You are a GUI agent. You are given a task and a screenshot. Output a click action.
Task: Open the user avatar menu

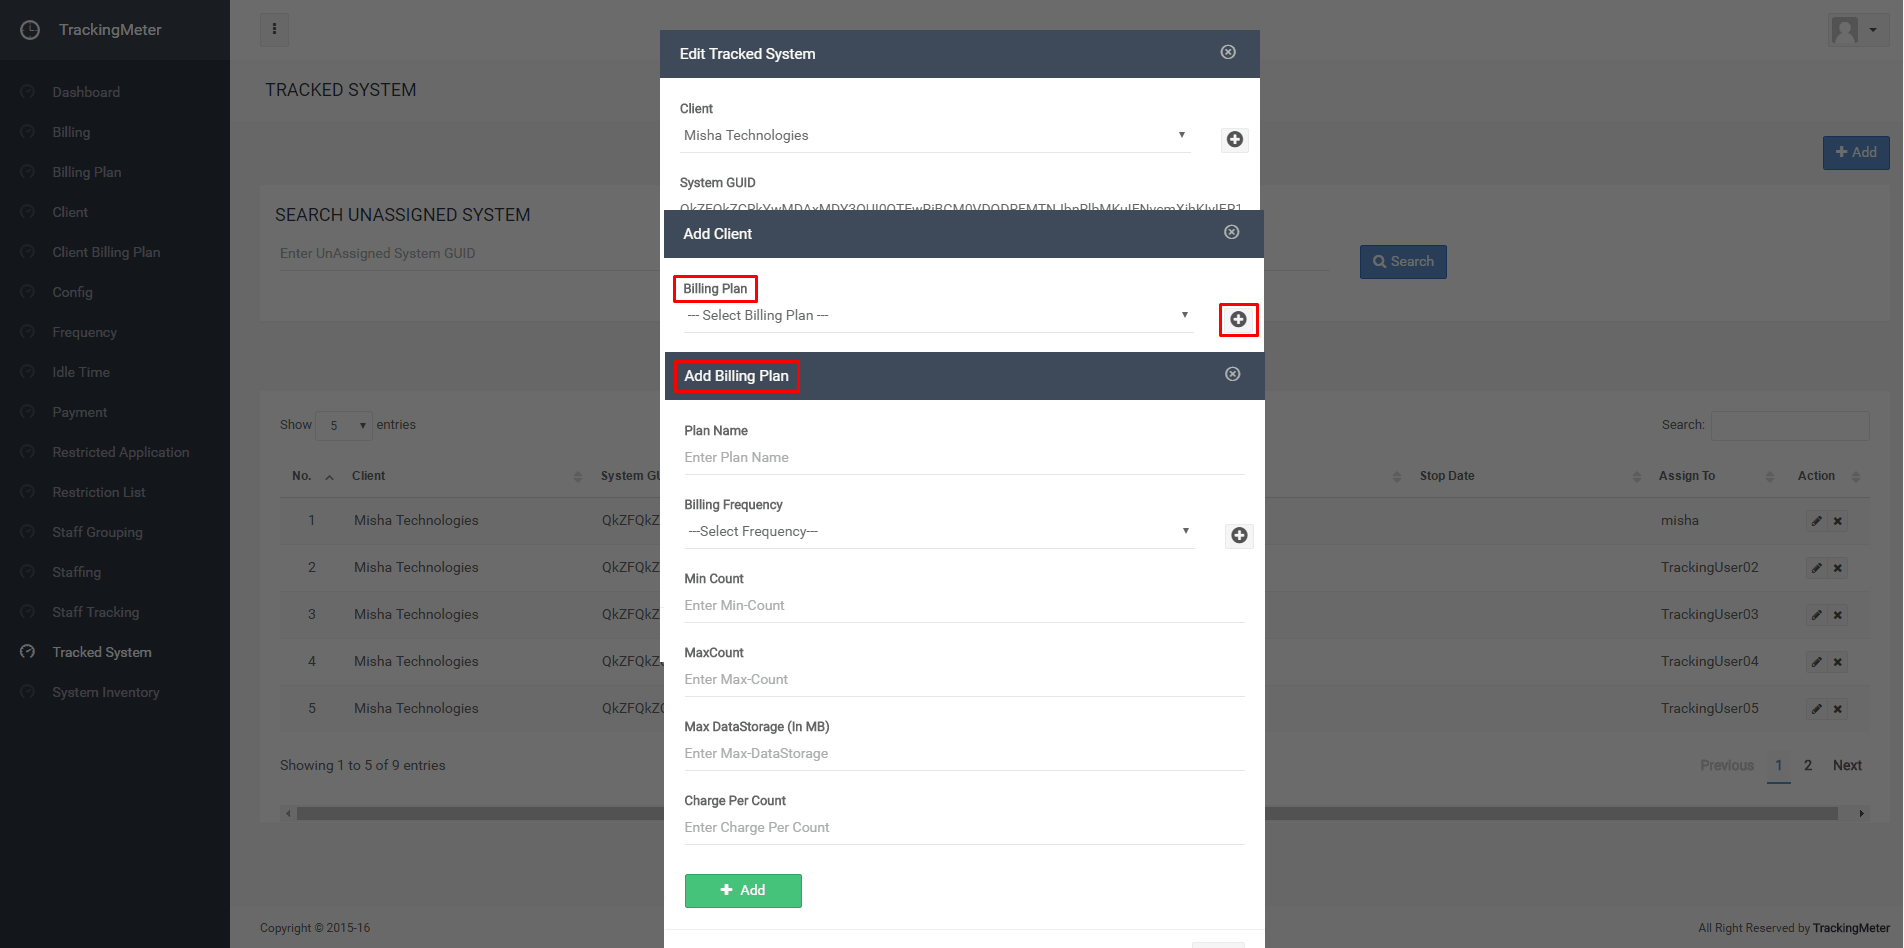click(1856, 30)
